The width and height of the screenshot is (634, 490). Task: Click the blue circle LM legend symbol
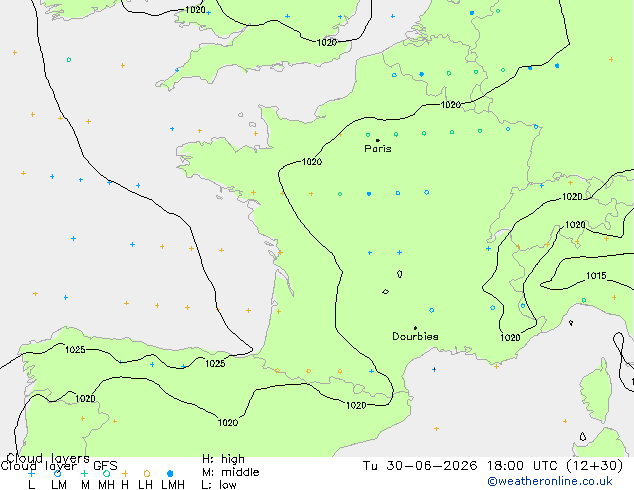point(58,473)
